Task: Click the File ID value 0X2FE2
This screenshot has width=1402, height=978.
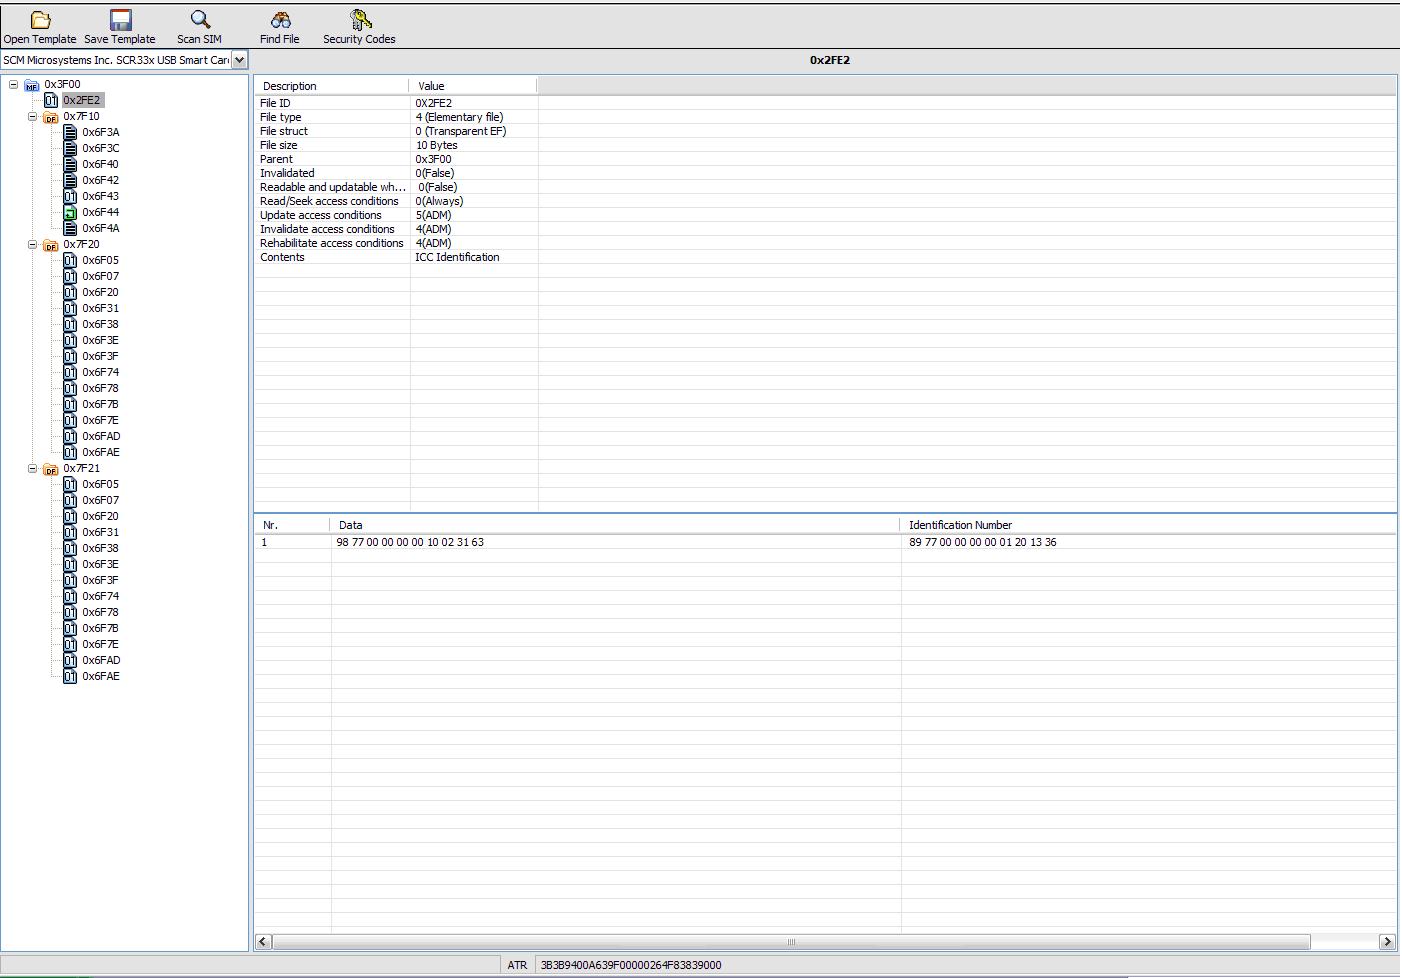Action: pos(434,103)
